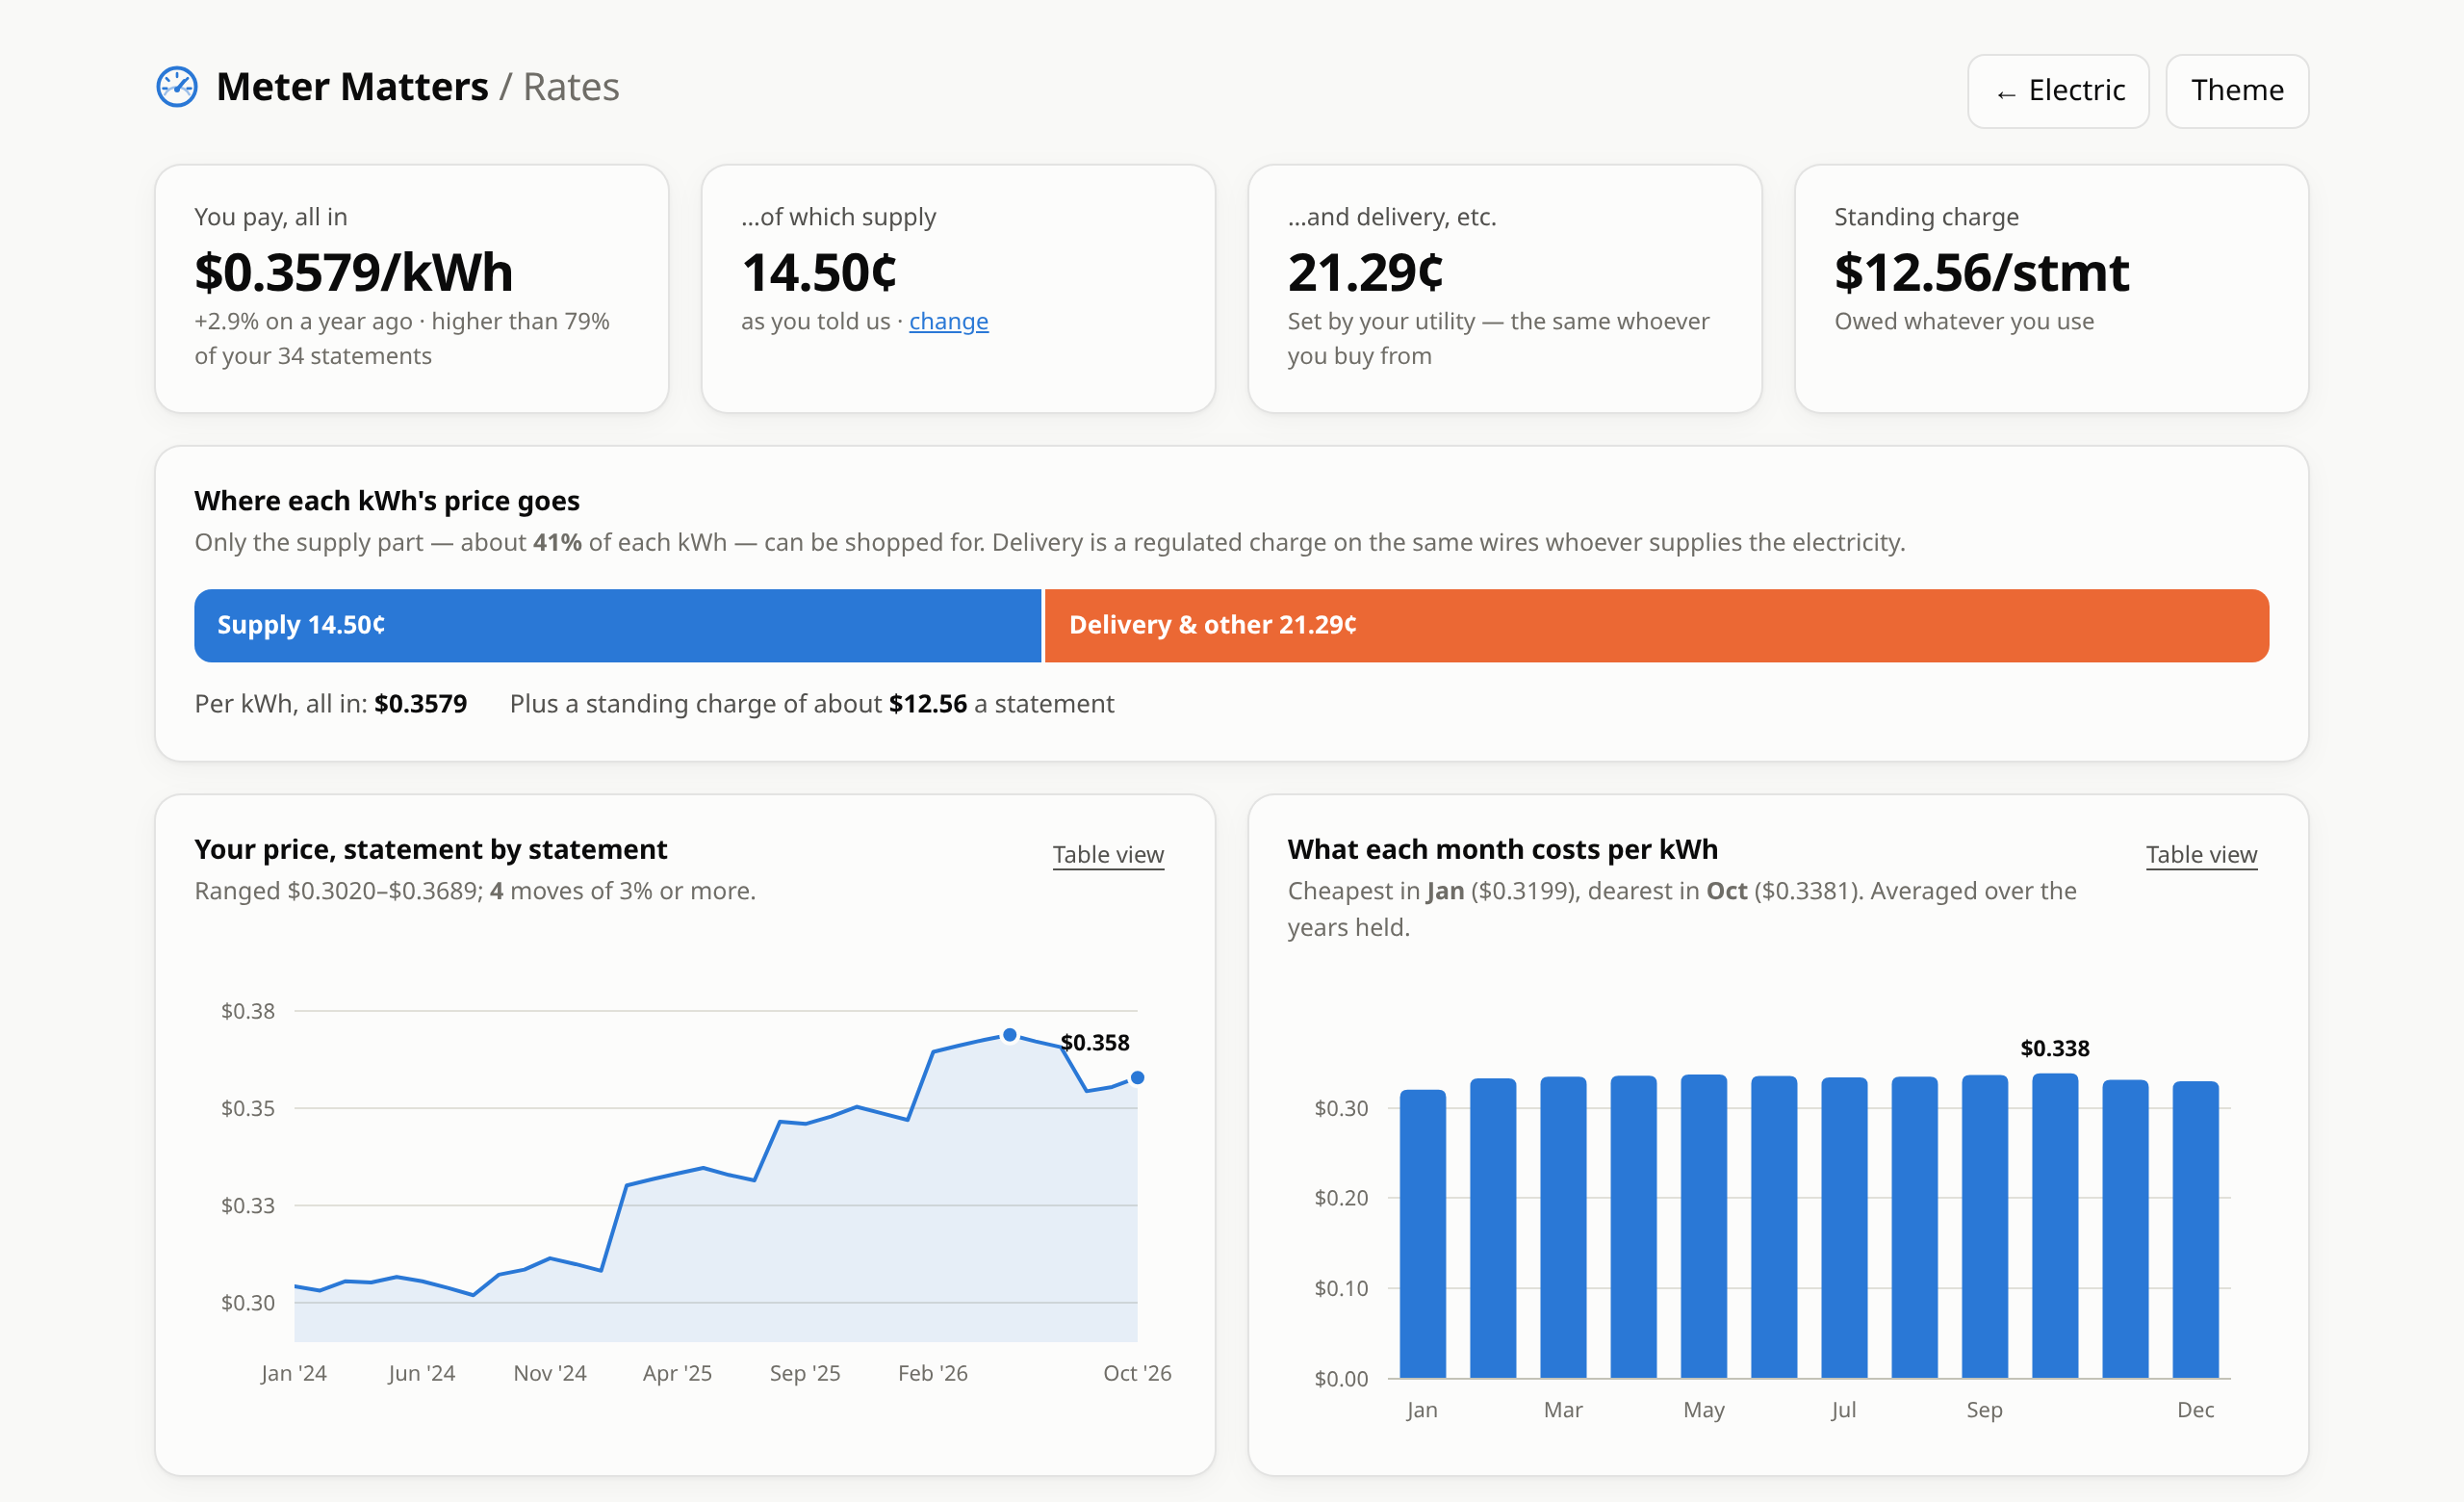Click the 'Jan '24' axis label

pos(293,1373)
